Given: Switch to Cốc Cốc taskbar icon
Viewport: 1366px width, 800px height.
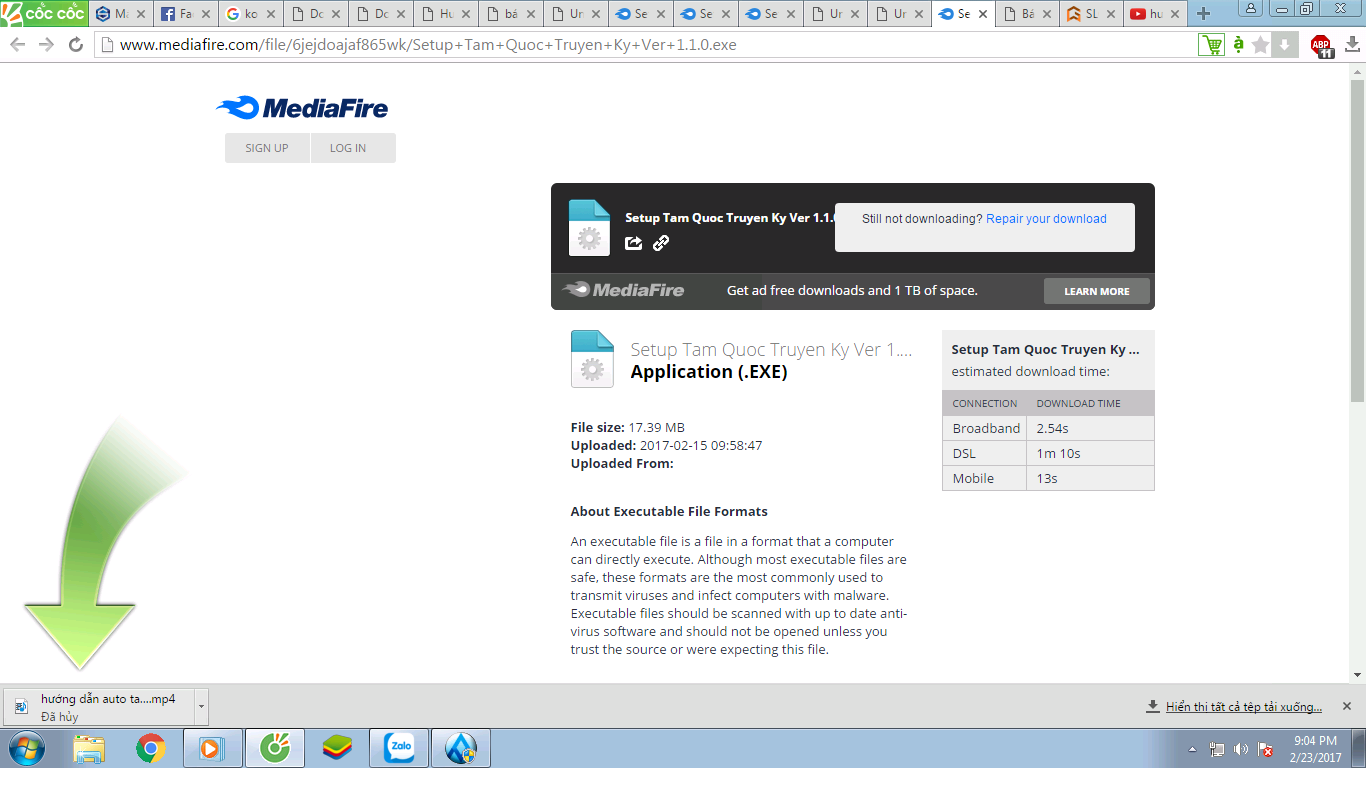Looking at the screenshot, I should click(x=275, y=748).
